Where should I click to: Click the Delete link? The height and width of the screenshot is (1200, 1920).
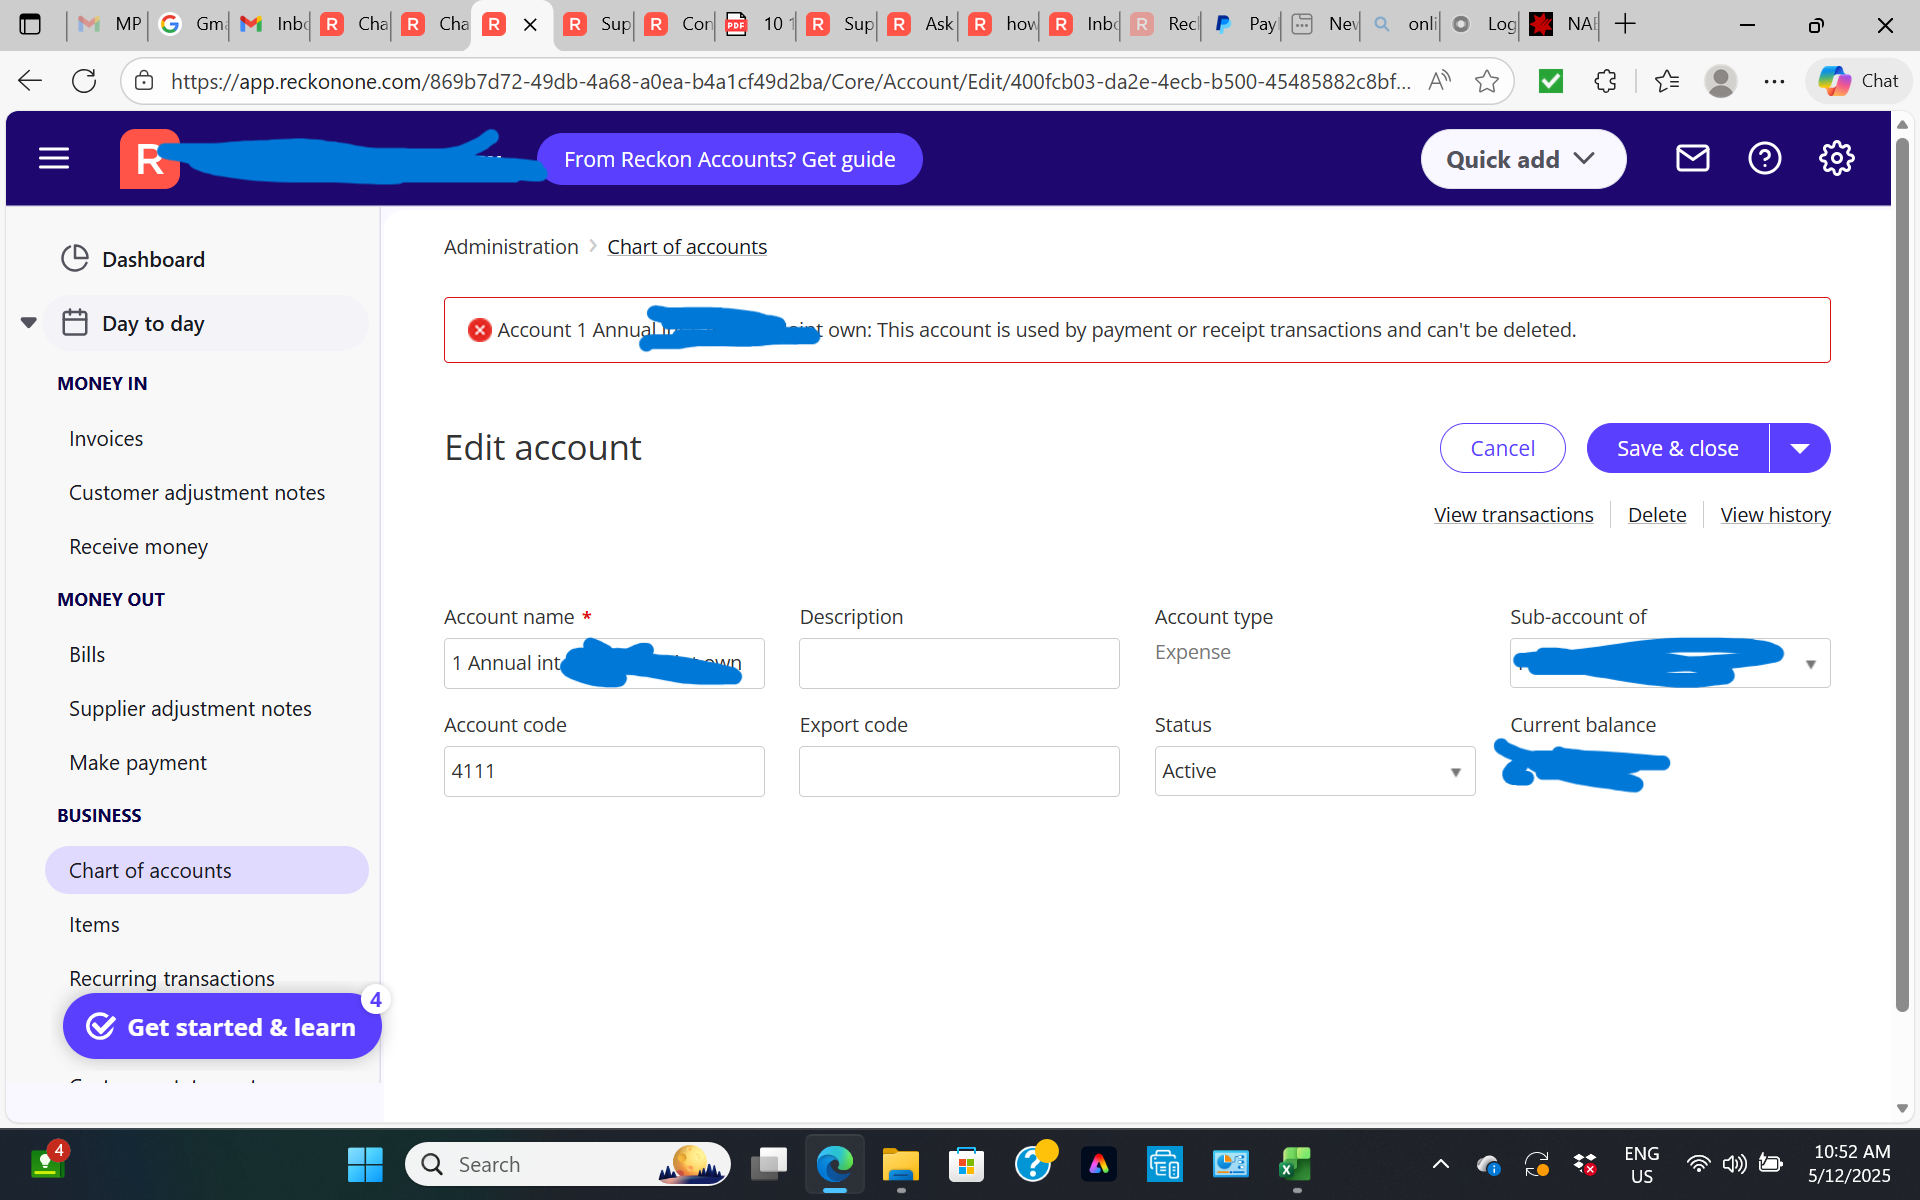point(1656,515)
